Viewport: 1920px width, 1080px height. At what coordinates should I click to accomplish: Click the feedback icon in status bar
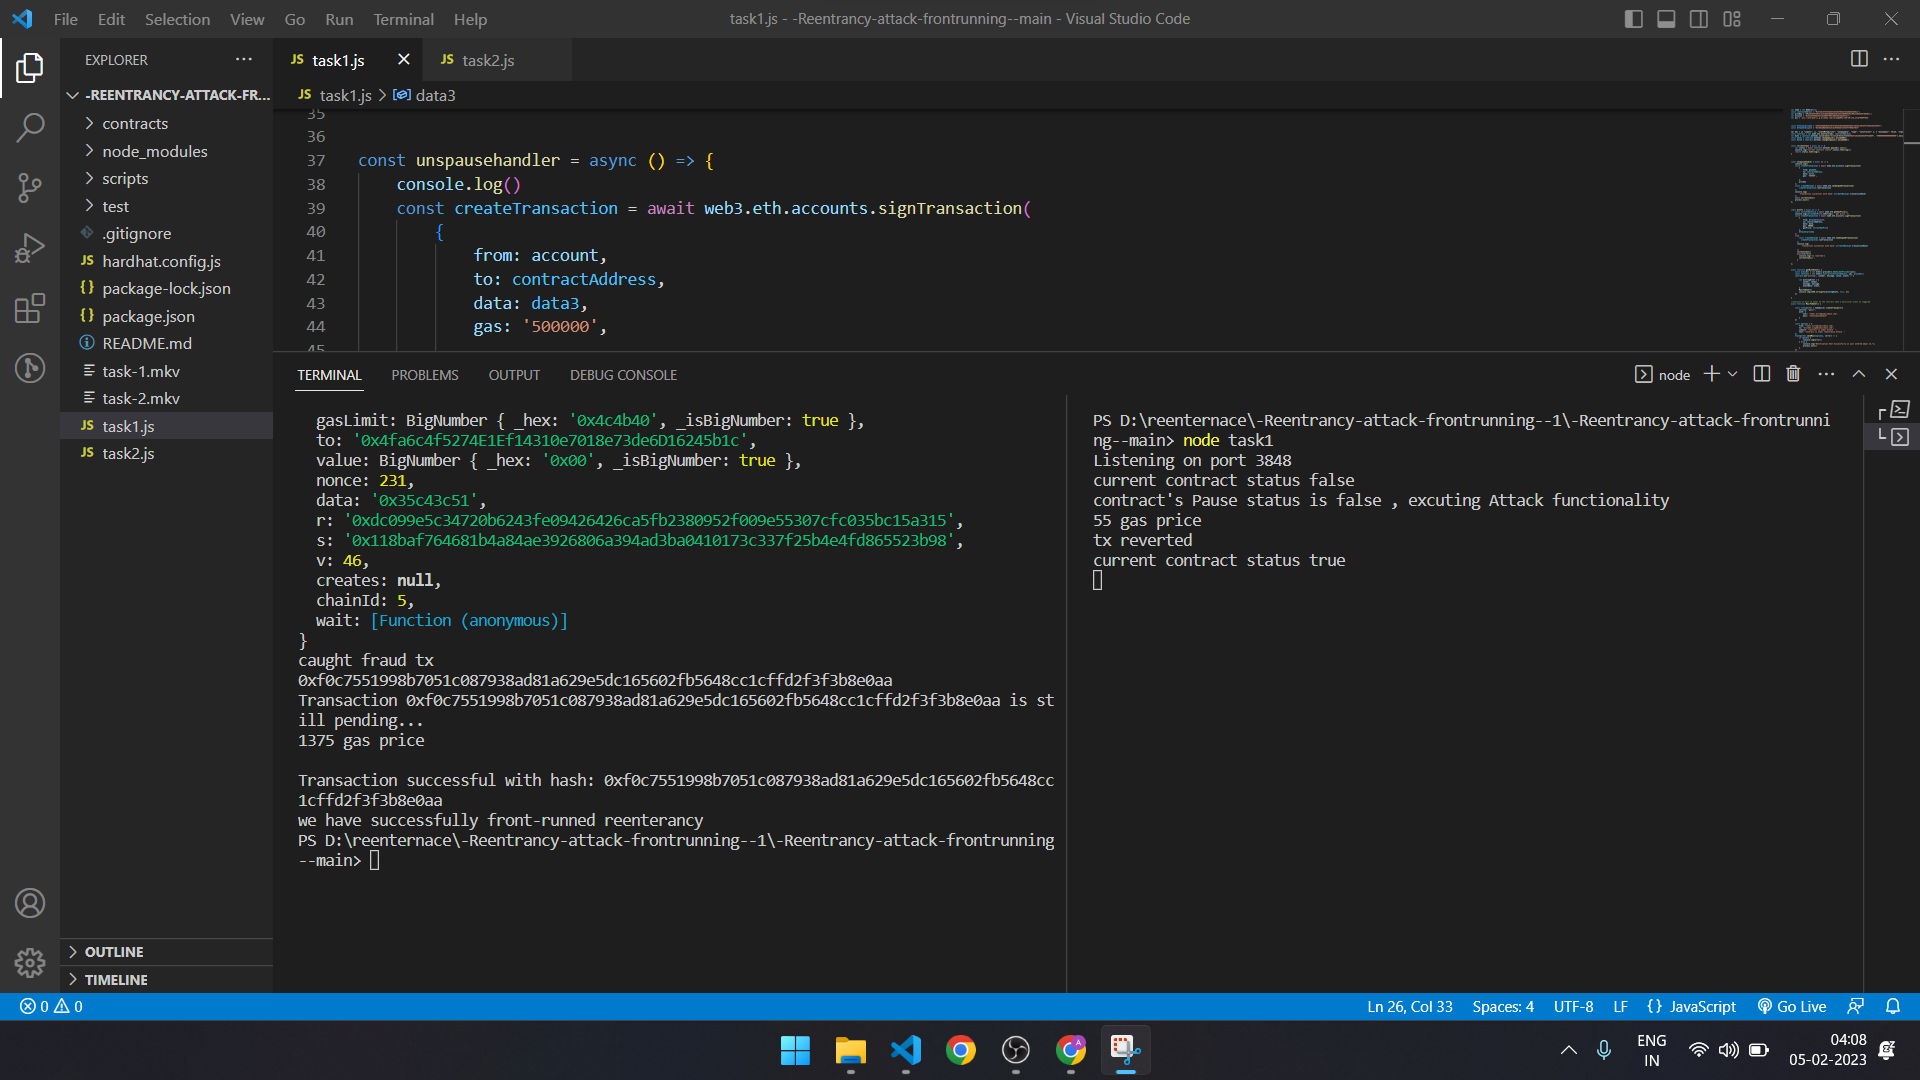coord(1856,1006)
